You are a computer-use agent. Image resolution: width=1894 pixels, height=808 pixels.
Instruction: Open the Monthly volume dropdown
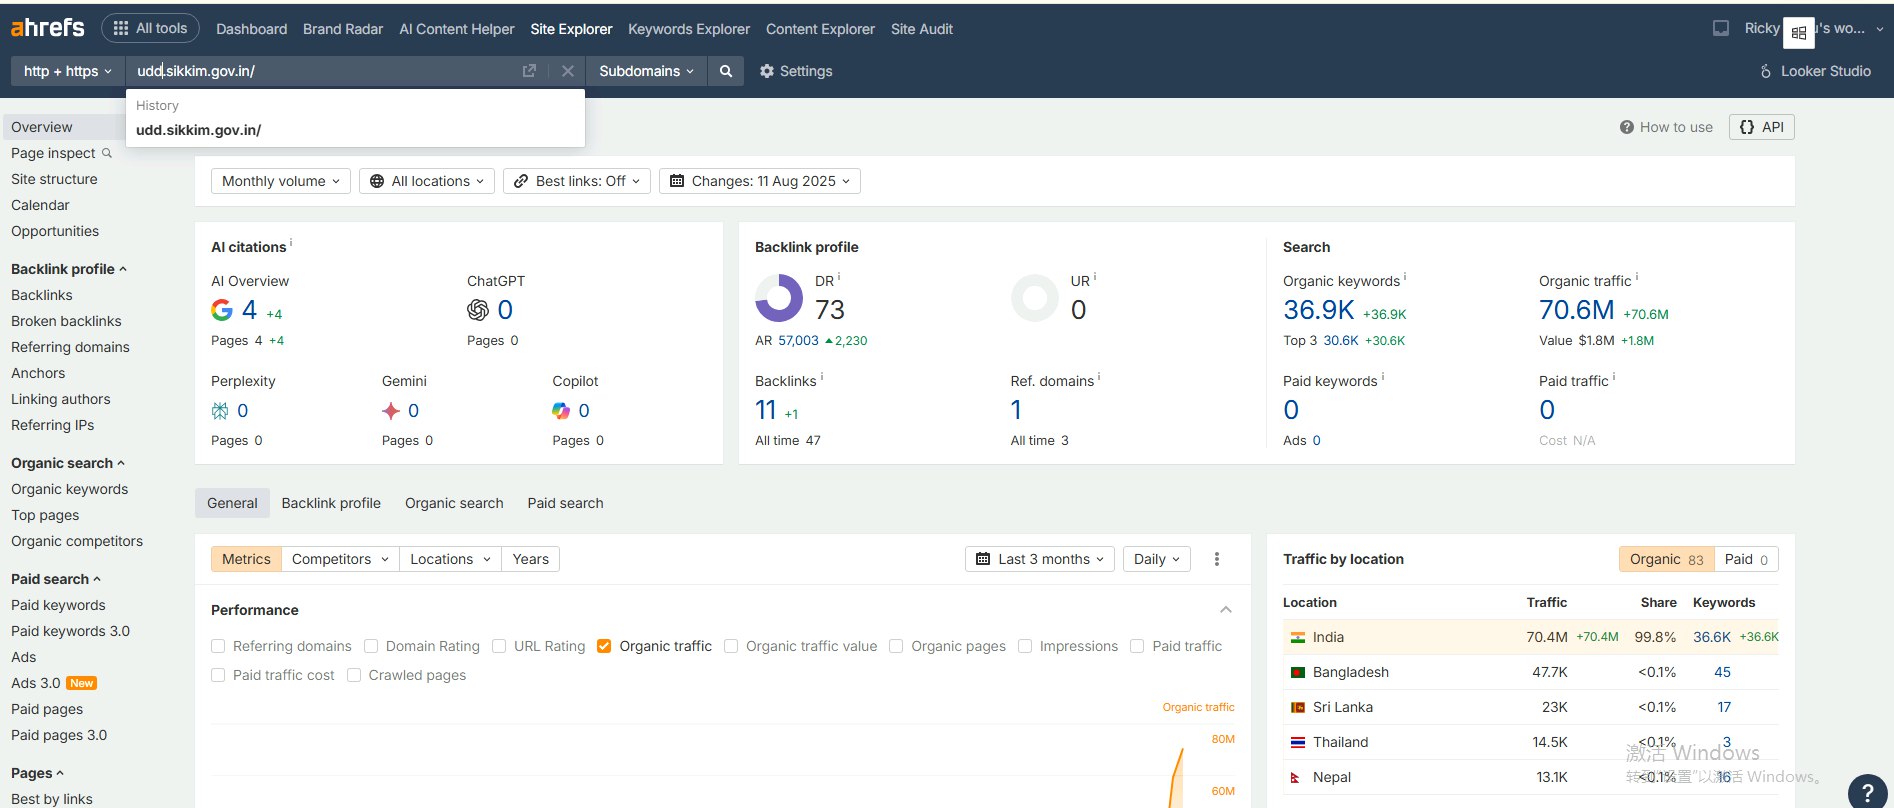(x=280, y=181)
